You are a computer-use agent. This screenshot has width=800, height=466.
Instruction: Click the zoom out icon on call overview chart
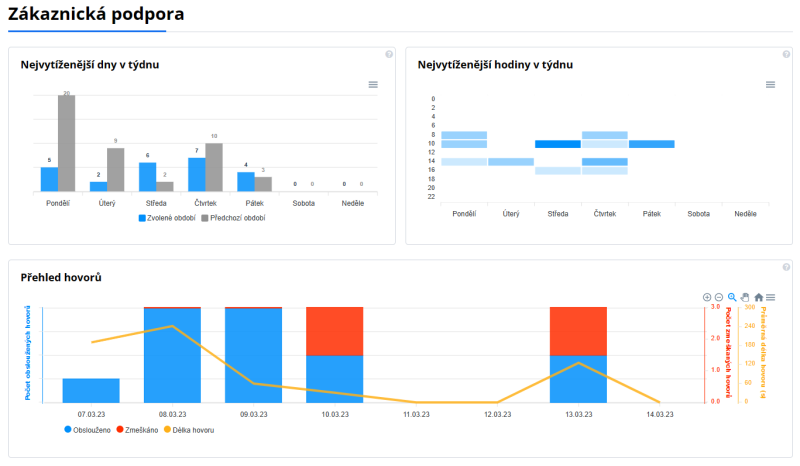tap(719, 297)
